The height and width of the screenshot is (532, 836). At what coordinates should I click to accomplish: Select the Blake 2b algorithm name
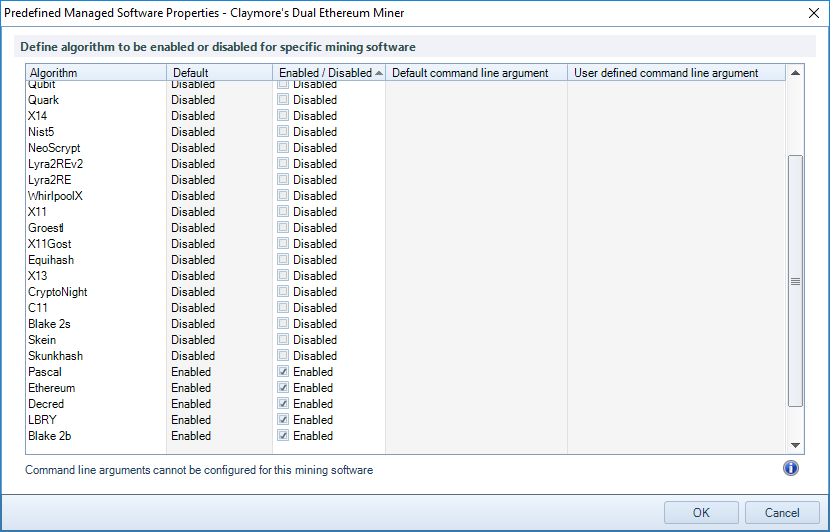point(50,436)
